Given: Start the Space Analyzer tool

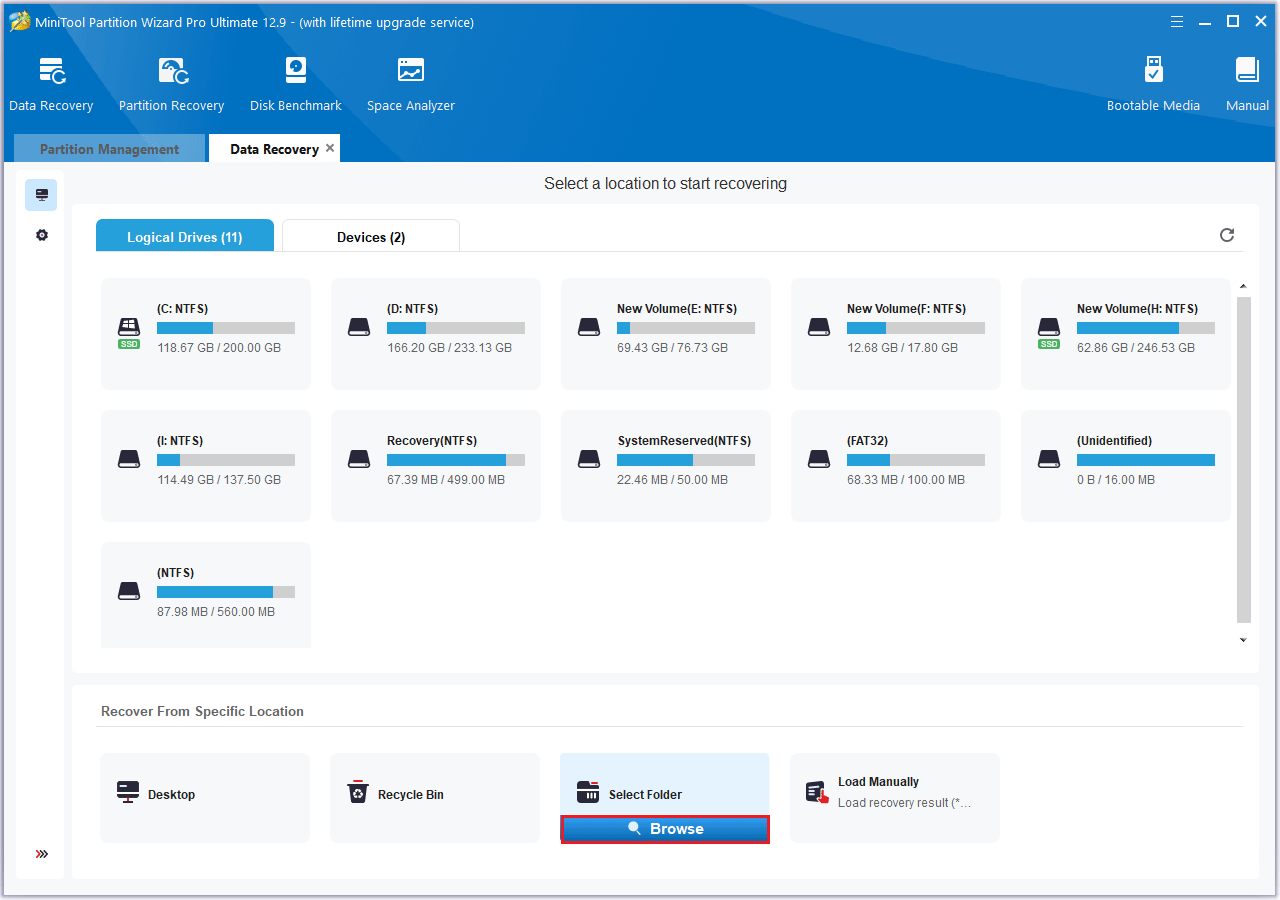Looking at the screenshot, I should point(410,73).
